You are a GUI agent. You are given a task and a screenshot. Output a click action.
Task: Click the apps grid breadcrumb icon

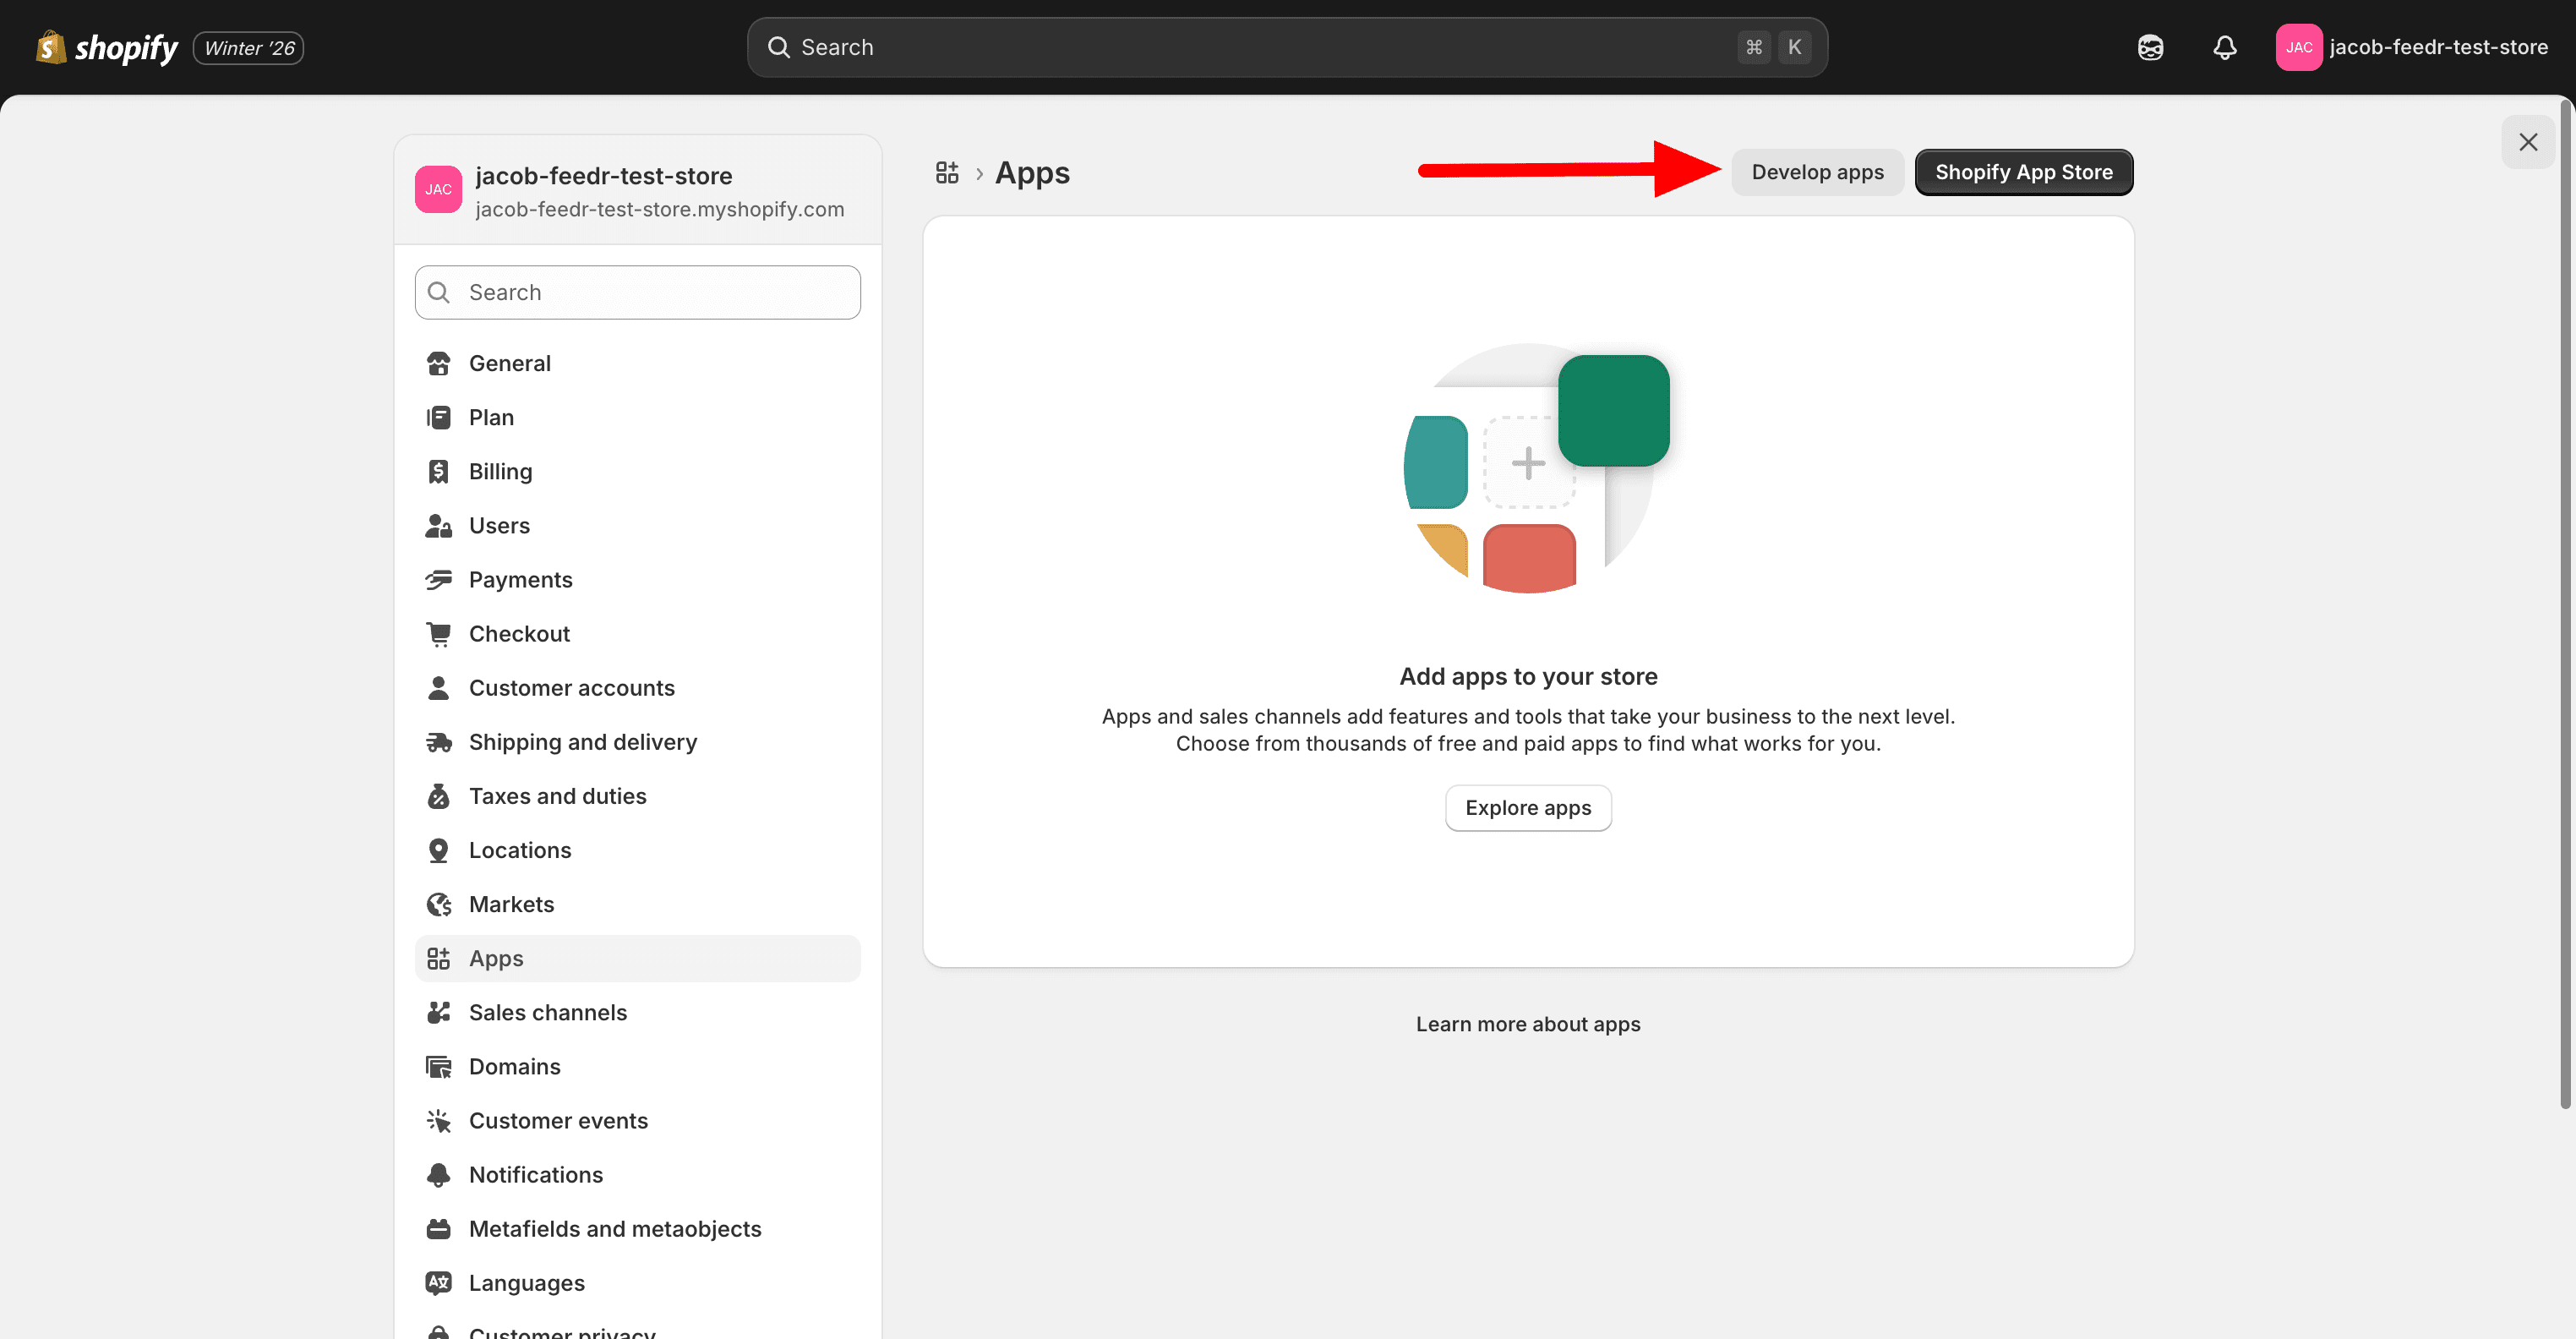pos(946,173)
